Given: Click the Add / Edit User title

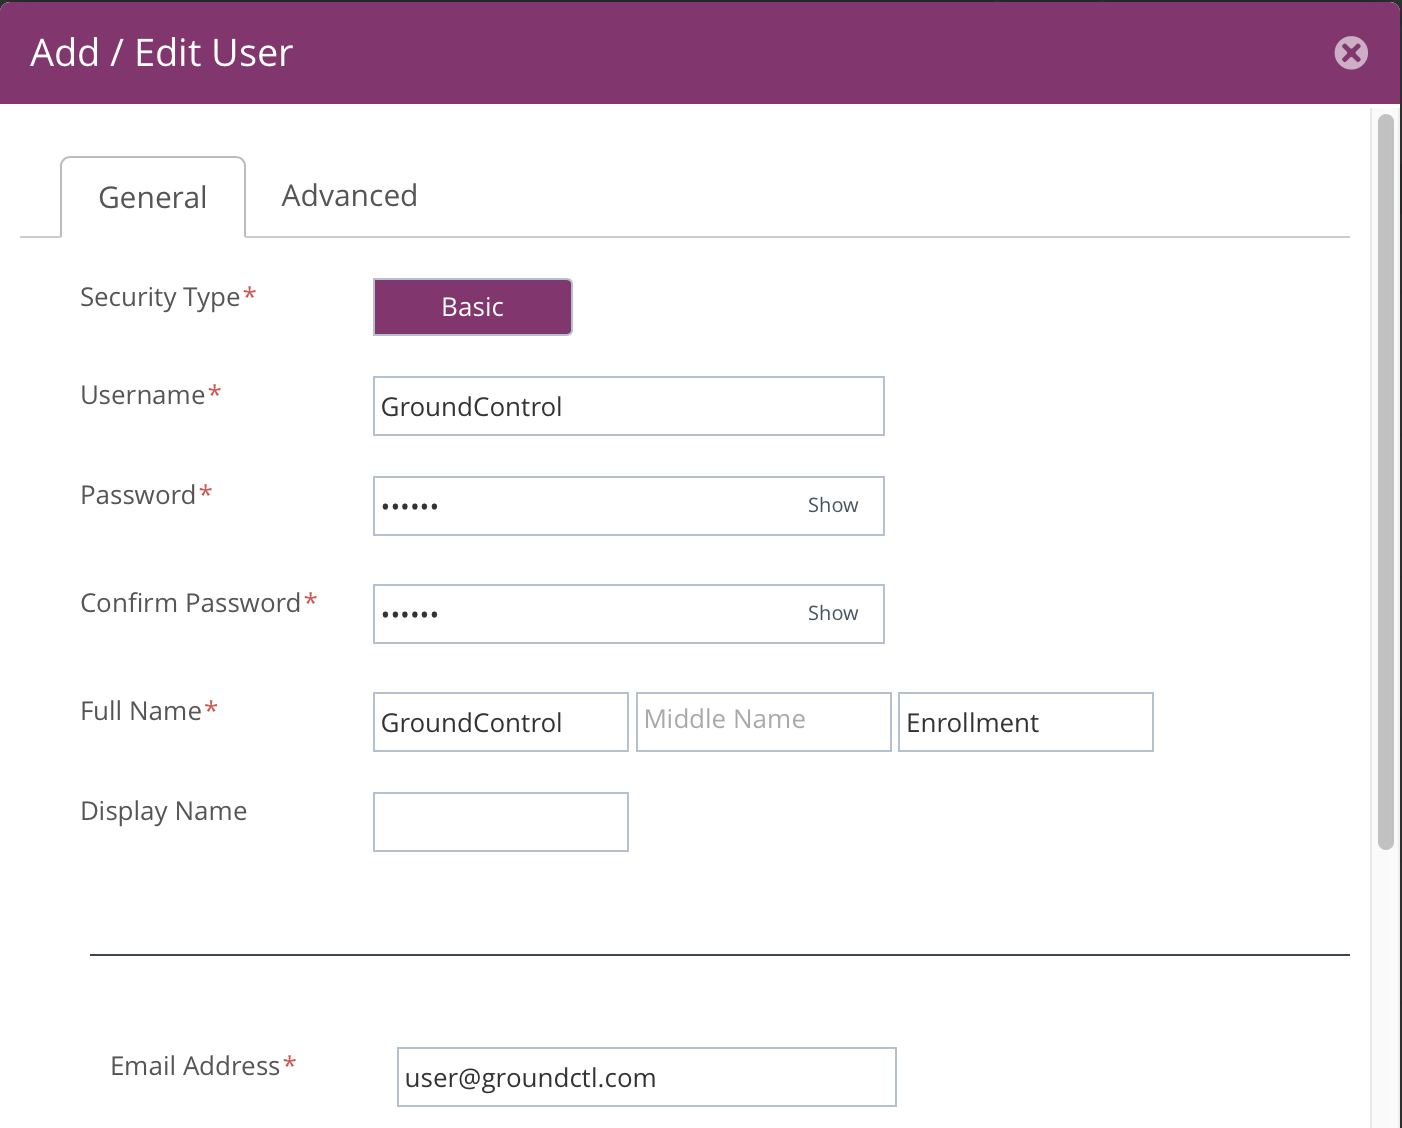Looking at the screenshot, I should 162,53.
